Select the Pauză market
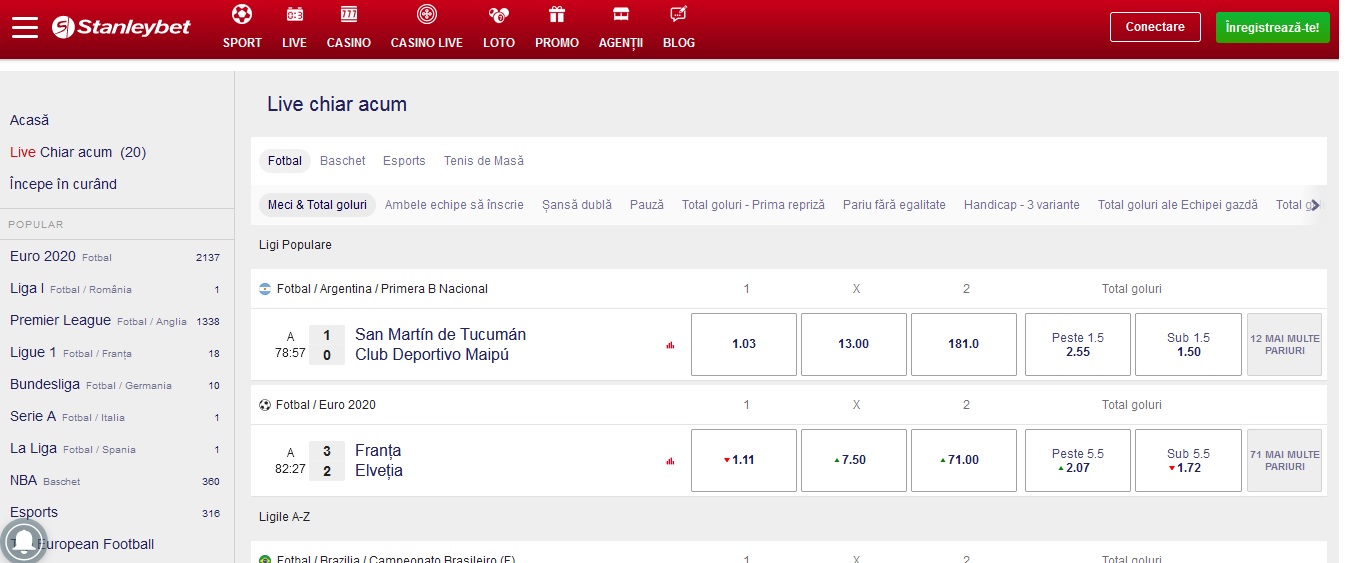Image resolution: width=1353 pixels, height=563 pixels. 647,205
